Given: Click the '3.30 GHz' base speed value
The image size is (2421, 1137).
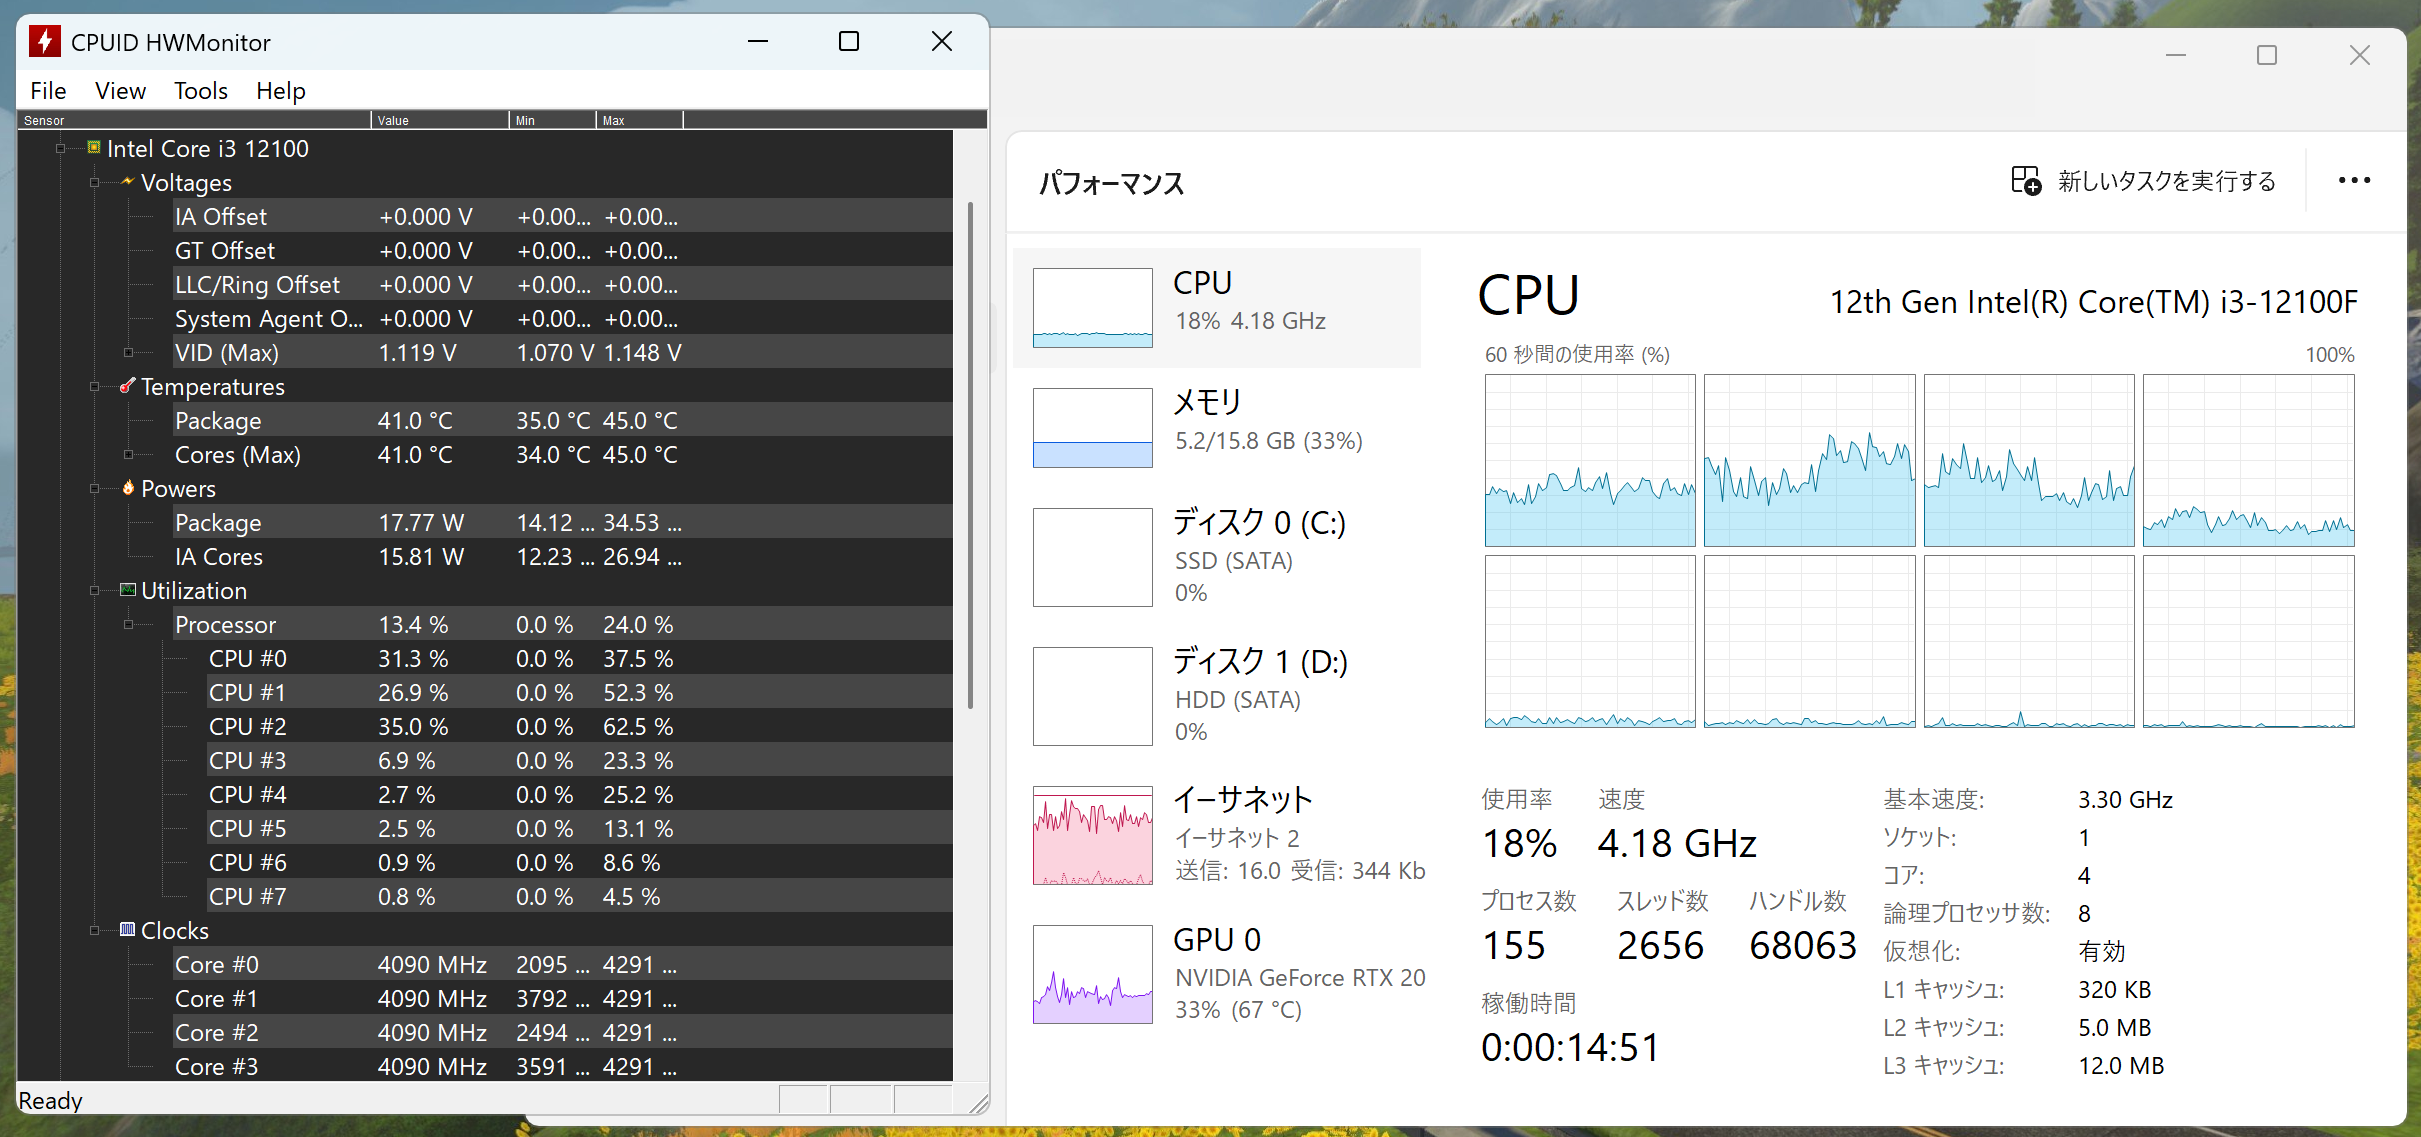Looking at the screenshot, I should [x=2125, y=800].
